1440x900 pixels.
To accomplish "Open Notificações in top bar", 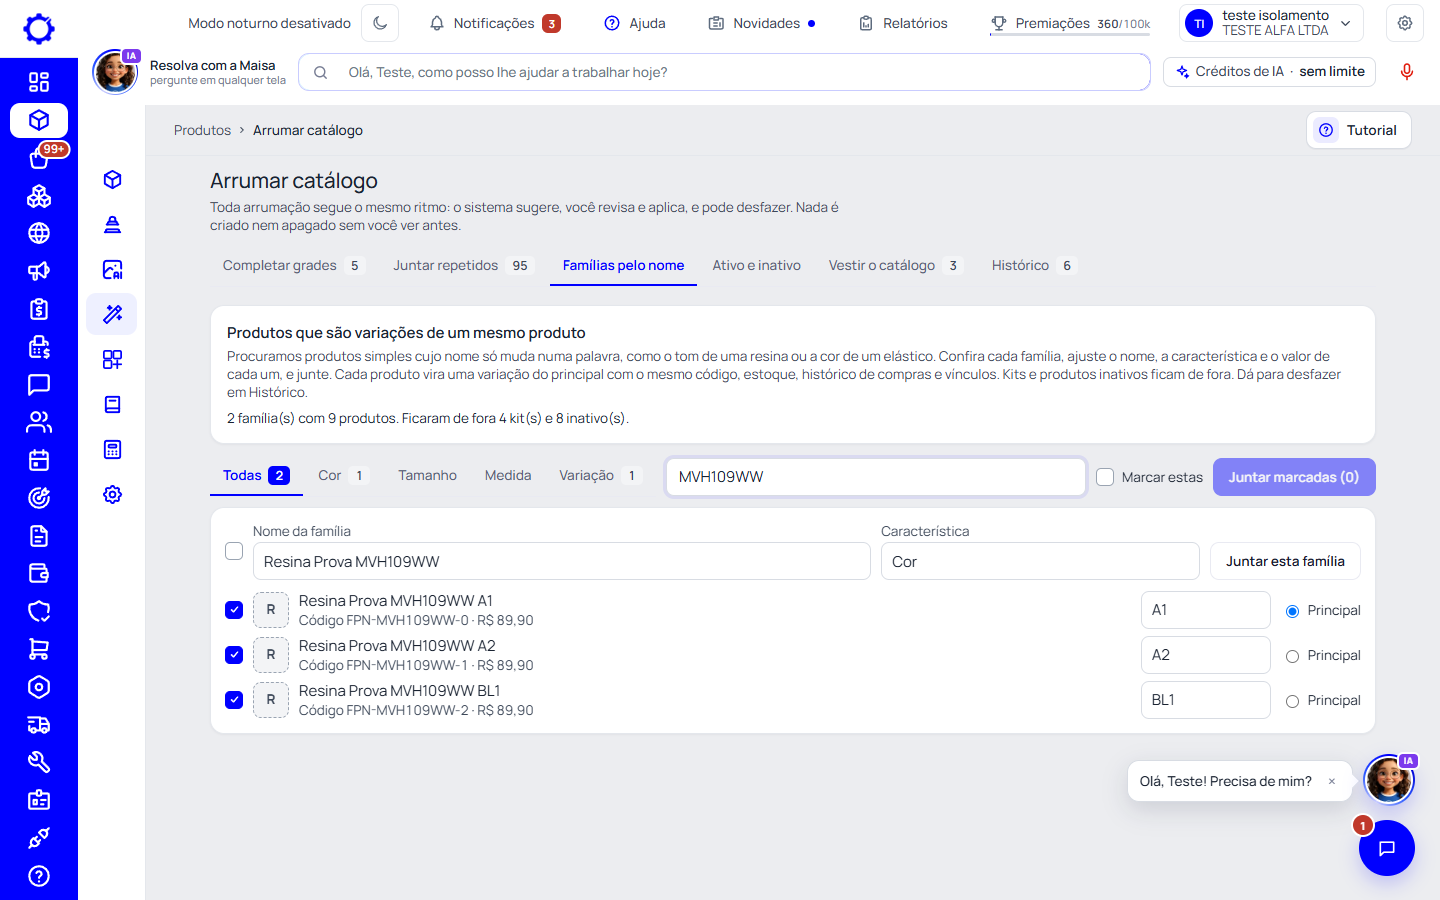I will point(494,23).
